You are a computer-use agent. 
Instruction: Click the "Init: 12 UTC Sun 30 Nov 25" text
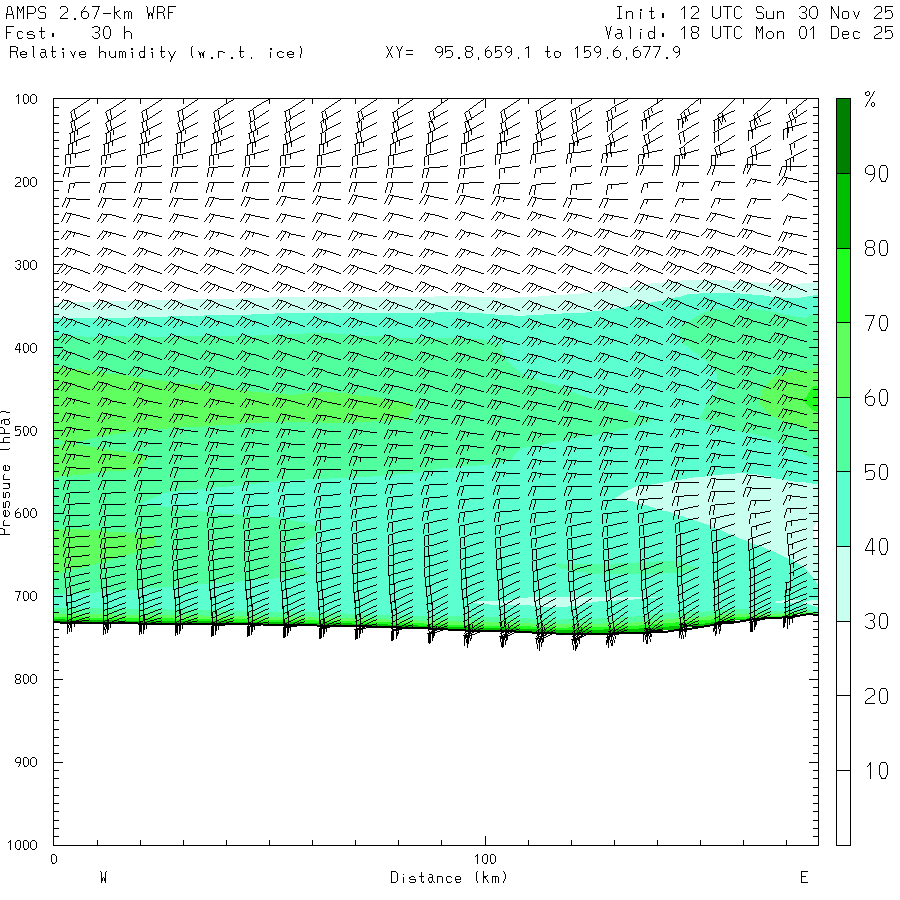[754, 14]
